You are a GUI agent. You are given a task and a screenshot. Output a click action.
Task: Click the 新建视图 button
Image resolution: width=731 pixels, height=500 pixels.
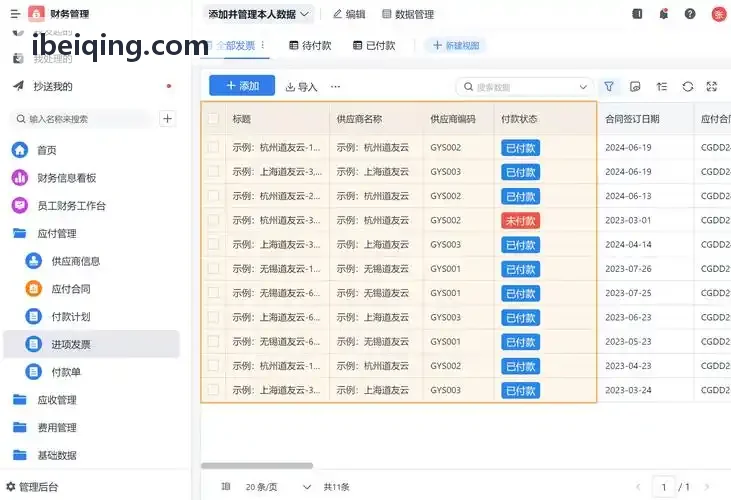tap(455, 45)
